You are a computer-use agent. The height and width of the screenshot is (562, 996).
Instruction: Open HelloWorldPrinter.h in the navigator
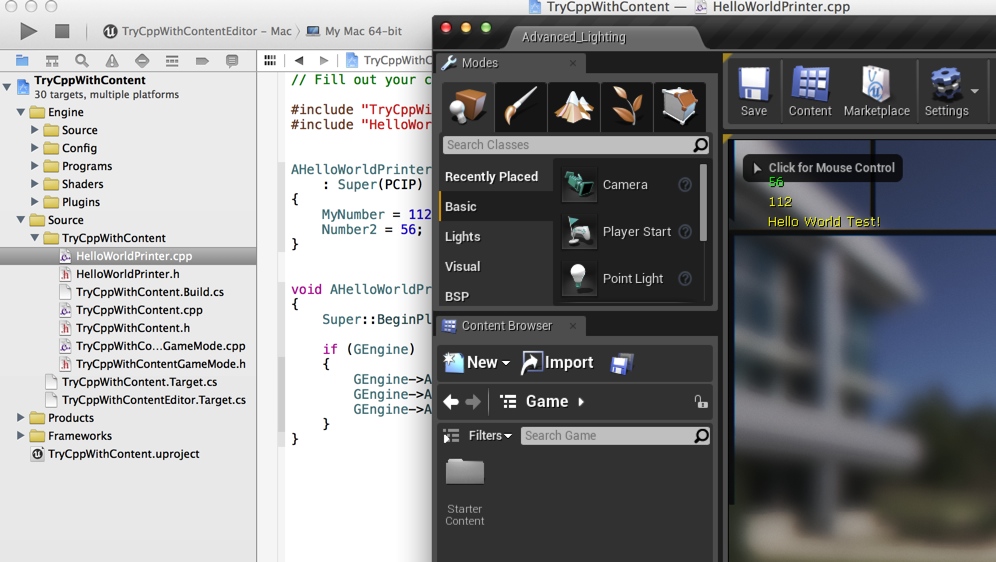point(128,274)
